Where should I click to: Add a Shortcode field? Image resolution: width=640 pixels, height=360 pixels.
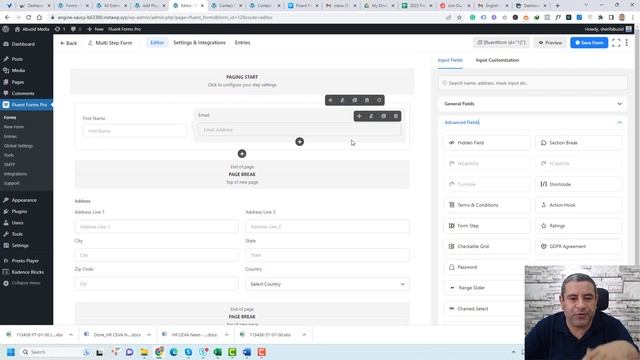point(578,184)
